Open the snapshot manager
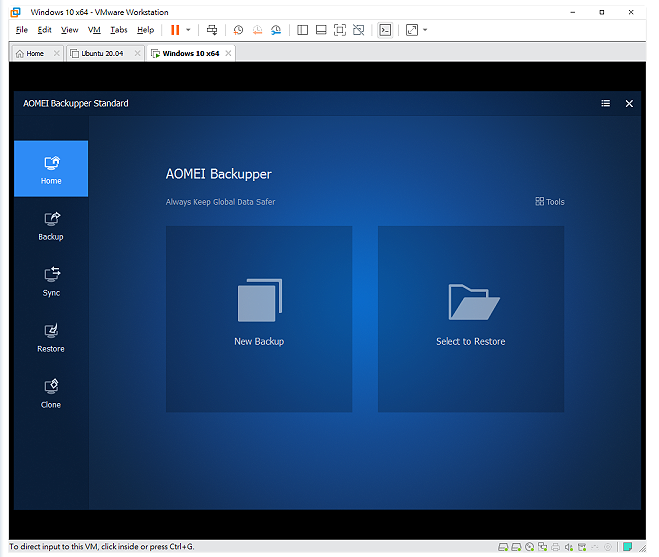 coord(276,30)
